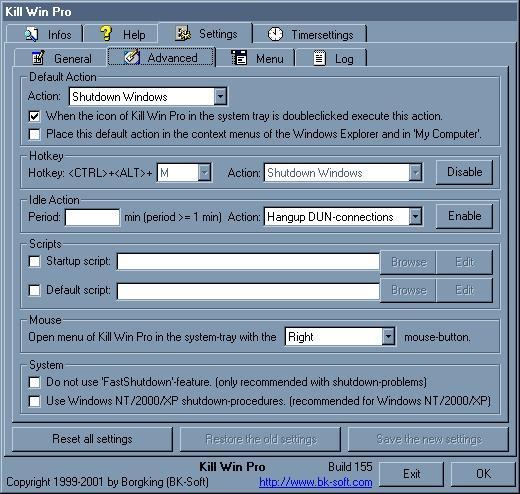The width and height of the screenshot is (520, 494).
Task: Click the clock icon on Timersettings tab
Action: (x=275, y=34)
